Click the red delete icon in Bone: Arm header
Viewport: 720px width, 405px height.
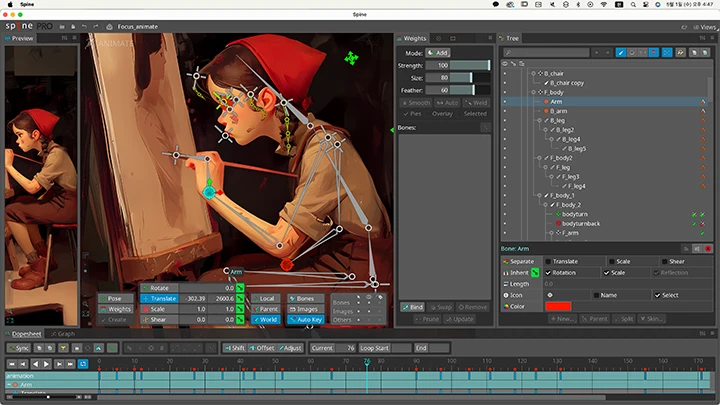[708, 248]
